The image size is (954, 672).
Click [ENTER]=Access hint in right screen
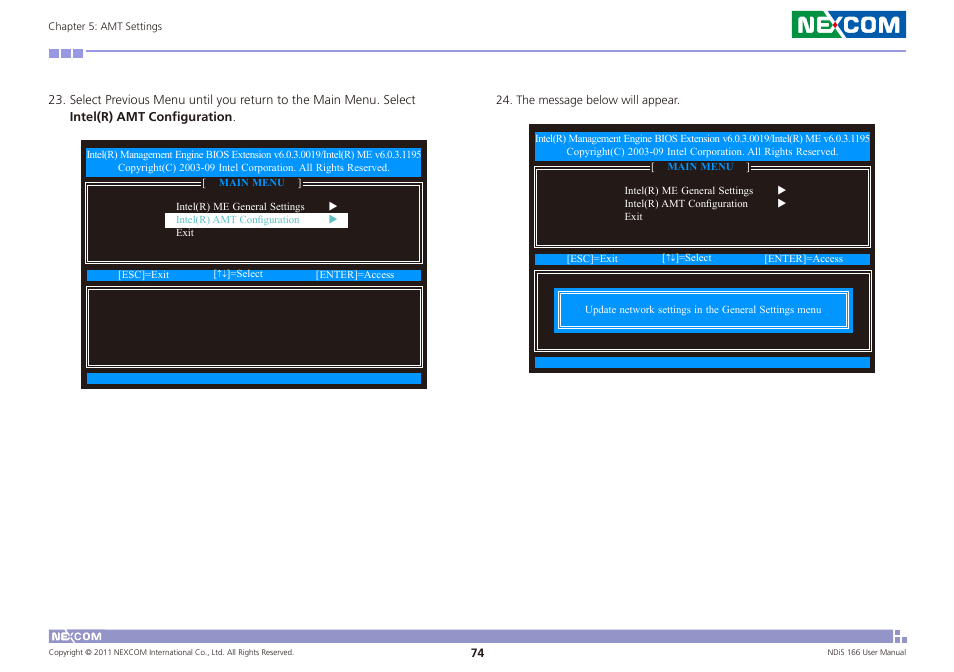point(803,259)
